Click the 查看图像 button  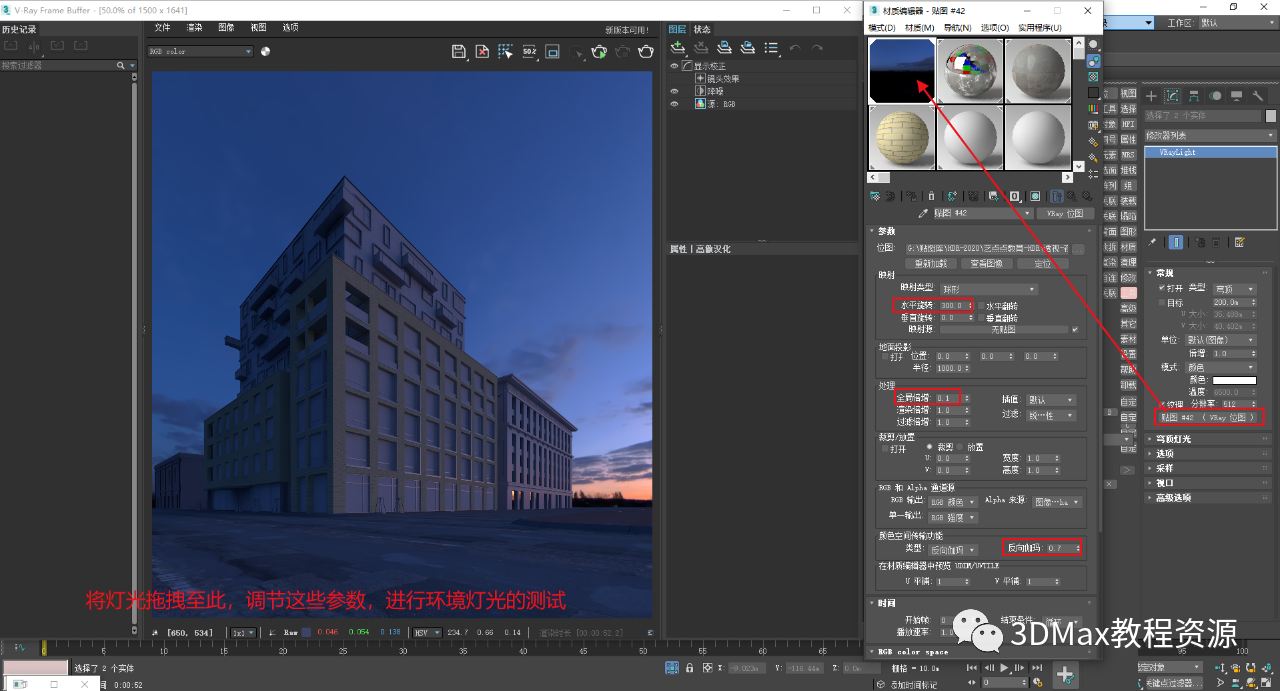click(x=986, y=262)
